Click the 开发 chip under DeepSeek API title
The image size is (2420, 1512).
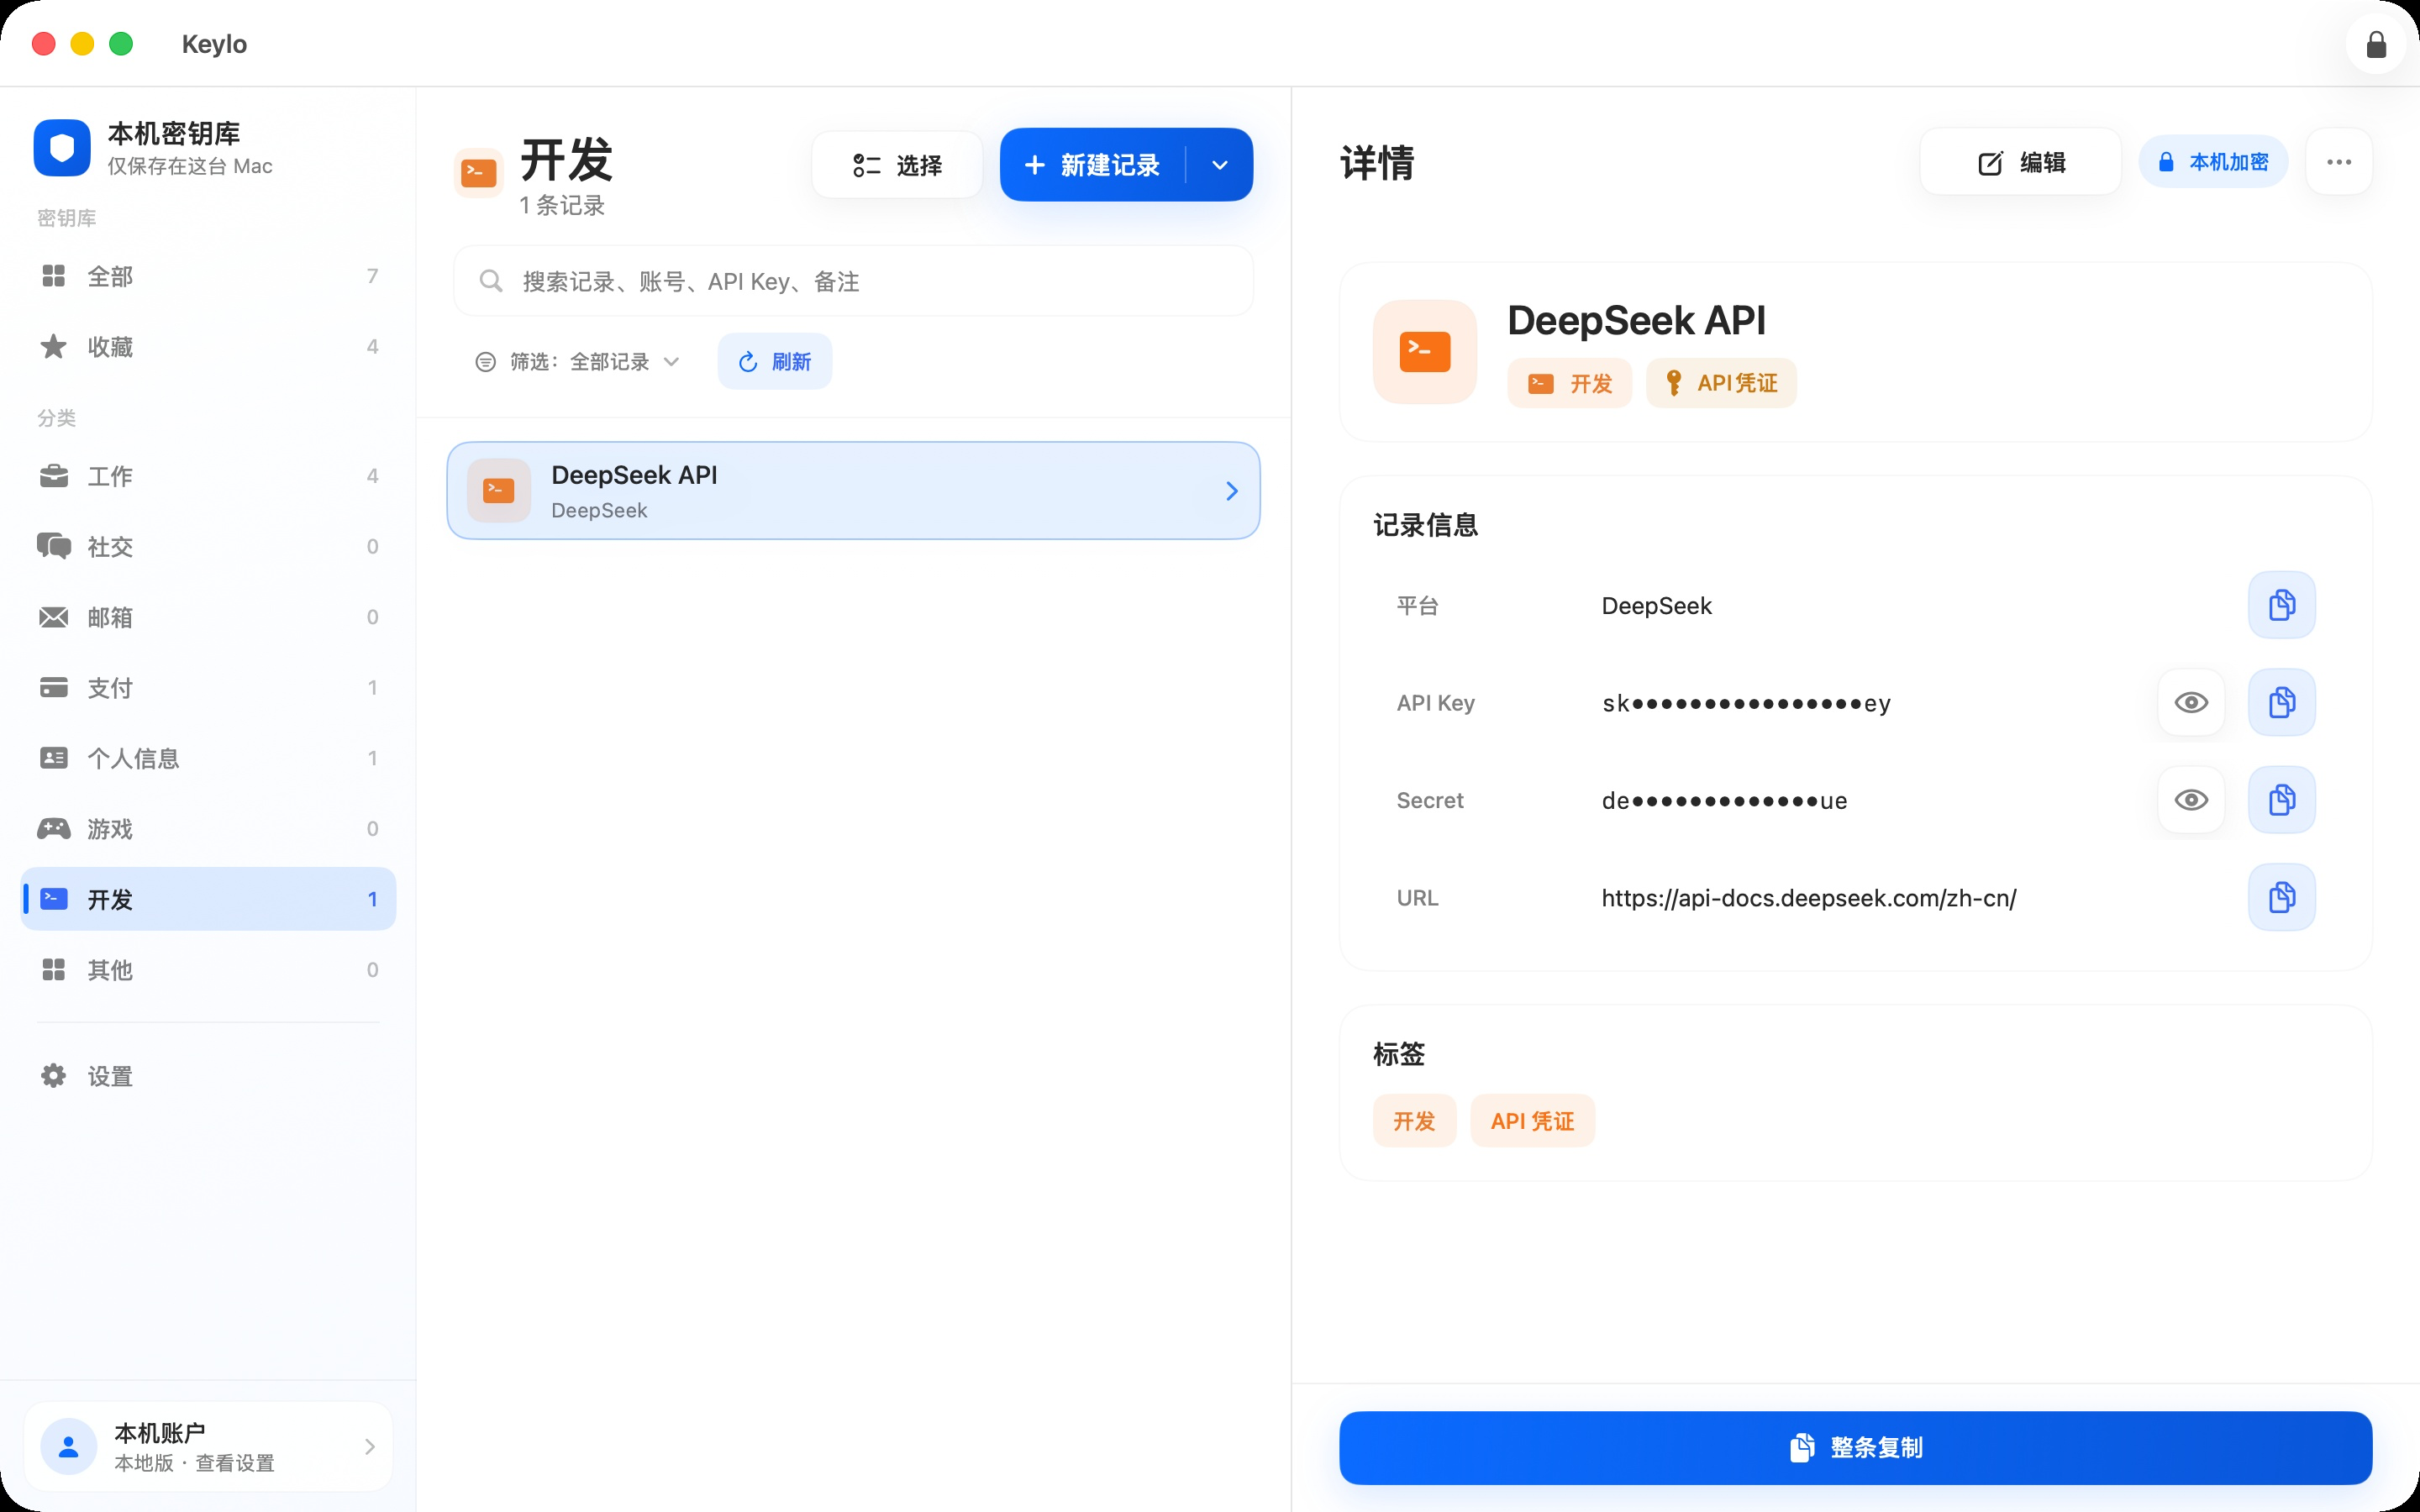click(1569, 383)
